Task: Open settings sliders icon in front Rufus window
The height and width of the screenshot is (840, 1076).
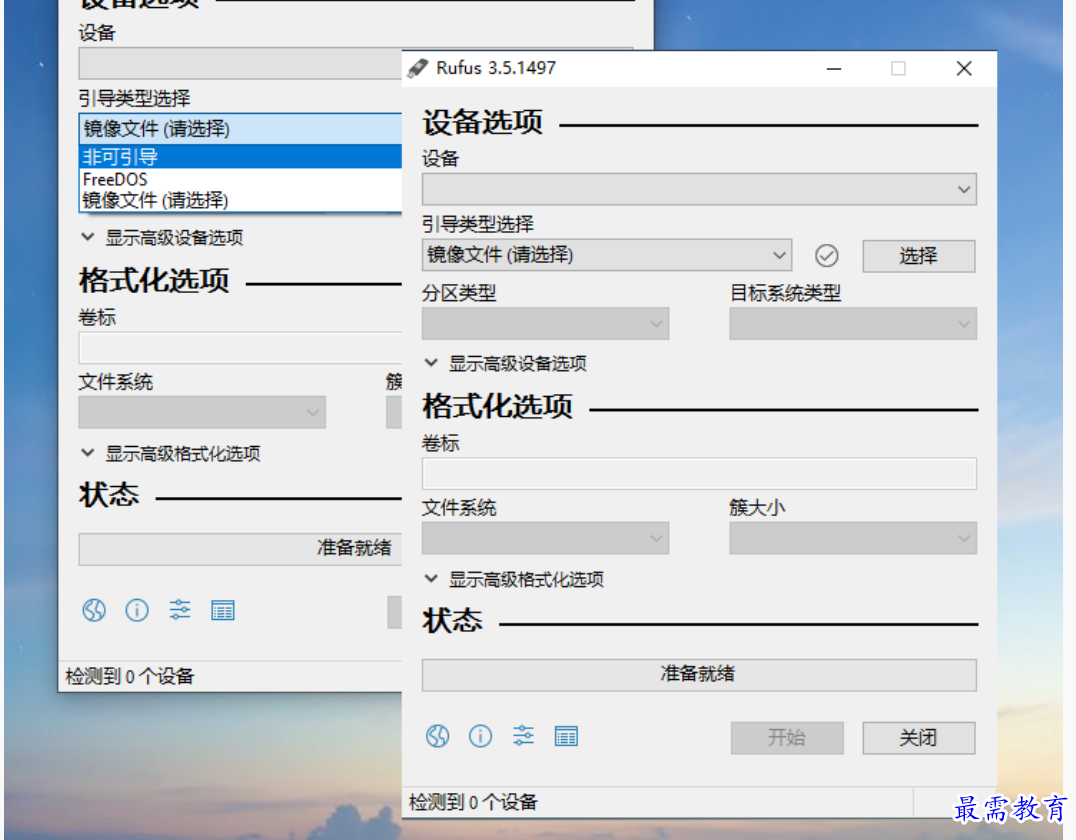Action: 523,736
